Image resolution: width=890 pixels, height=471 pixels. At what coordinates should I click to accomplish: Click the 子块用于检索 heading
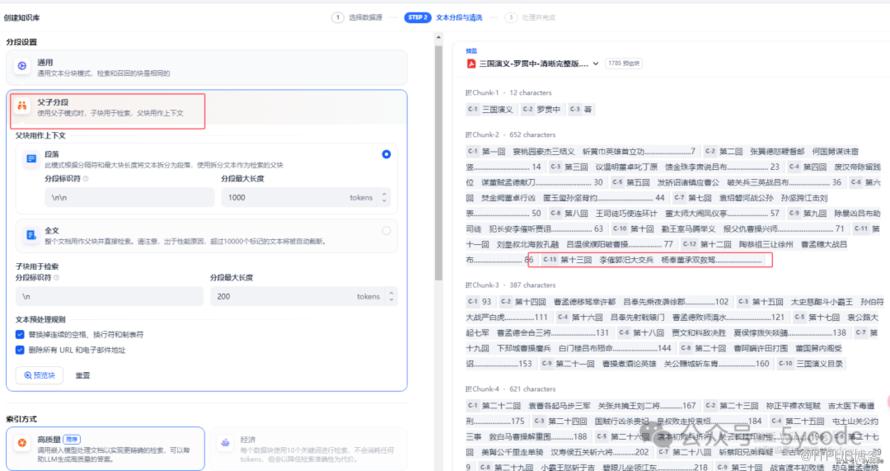click(x=37, y=266)
